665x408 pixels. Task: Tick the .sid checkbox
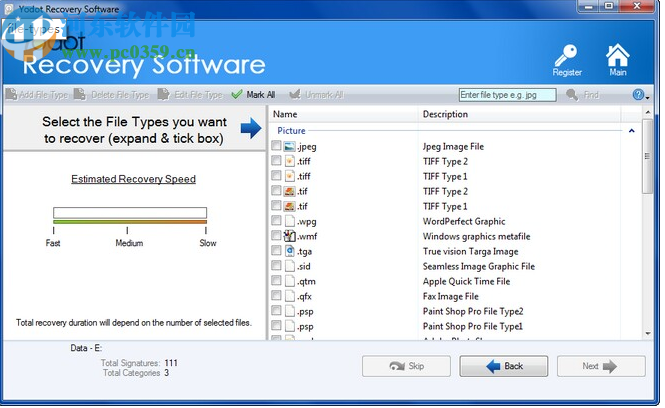coord(276,265)
